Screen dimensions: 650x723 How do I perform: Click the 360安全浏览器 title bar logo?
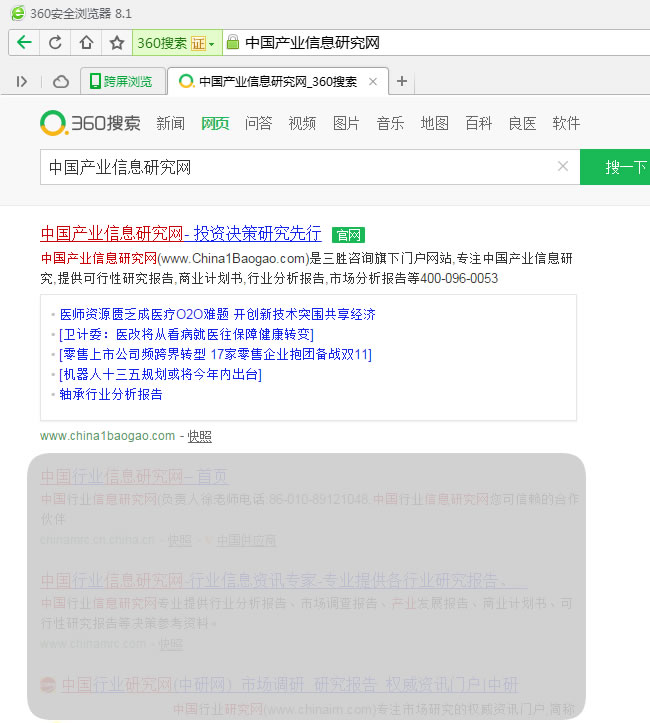[18, 13]
